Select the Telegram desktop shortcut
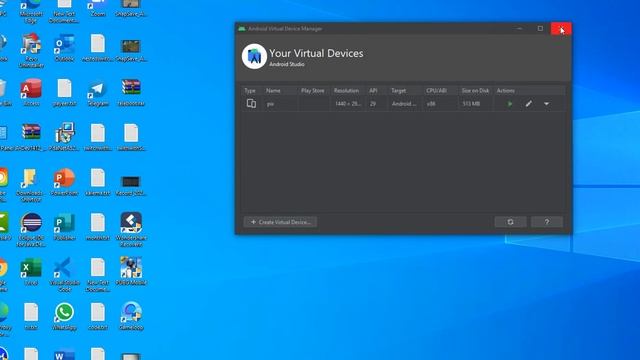The height and width of the screenshot is (360, 640). pos(98,93)
